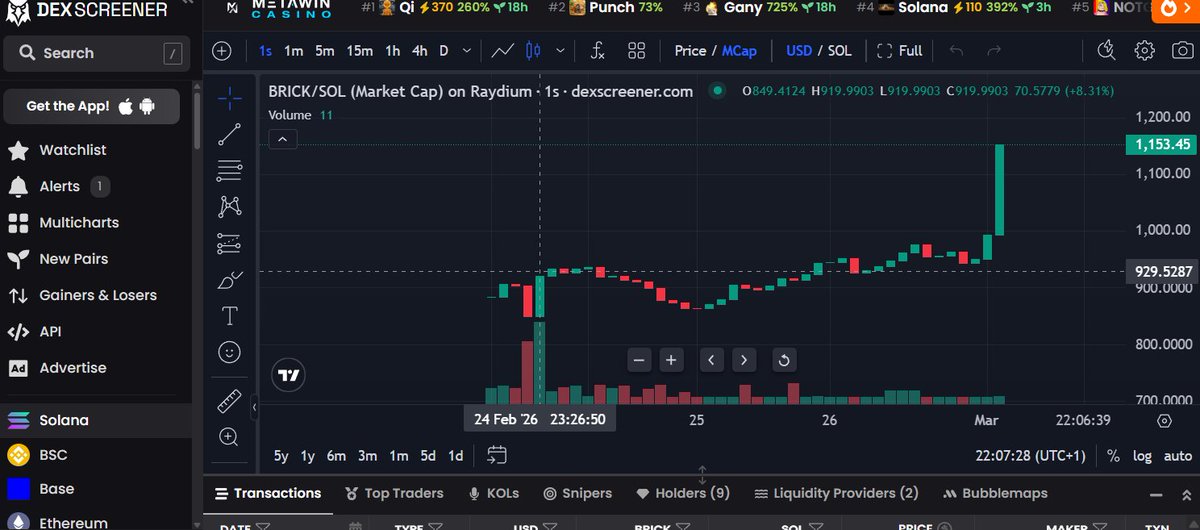Activate the chart zoom-in magnifier tool
Screen dimensions: 1200x530
click(230, 436)
